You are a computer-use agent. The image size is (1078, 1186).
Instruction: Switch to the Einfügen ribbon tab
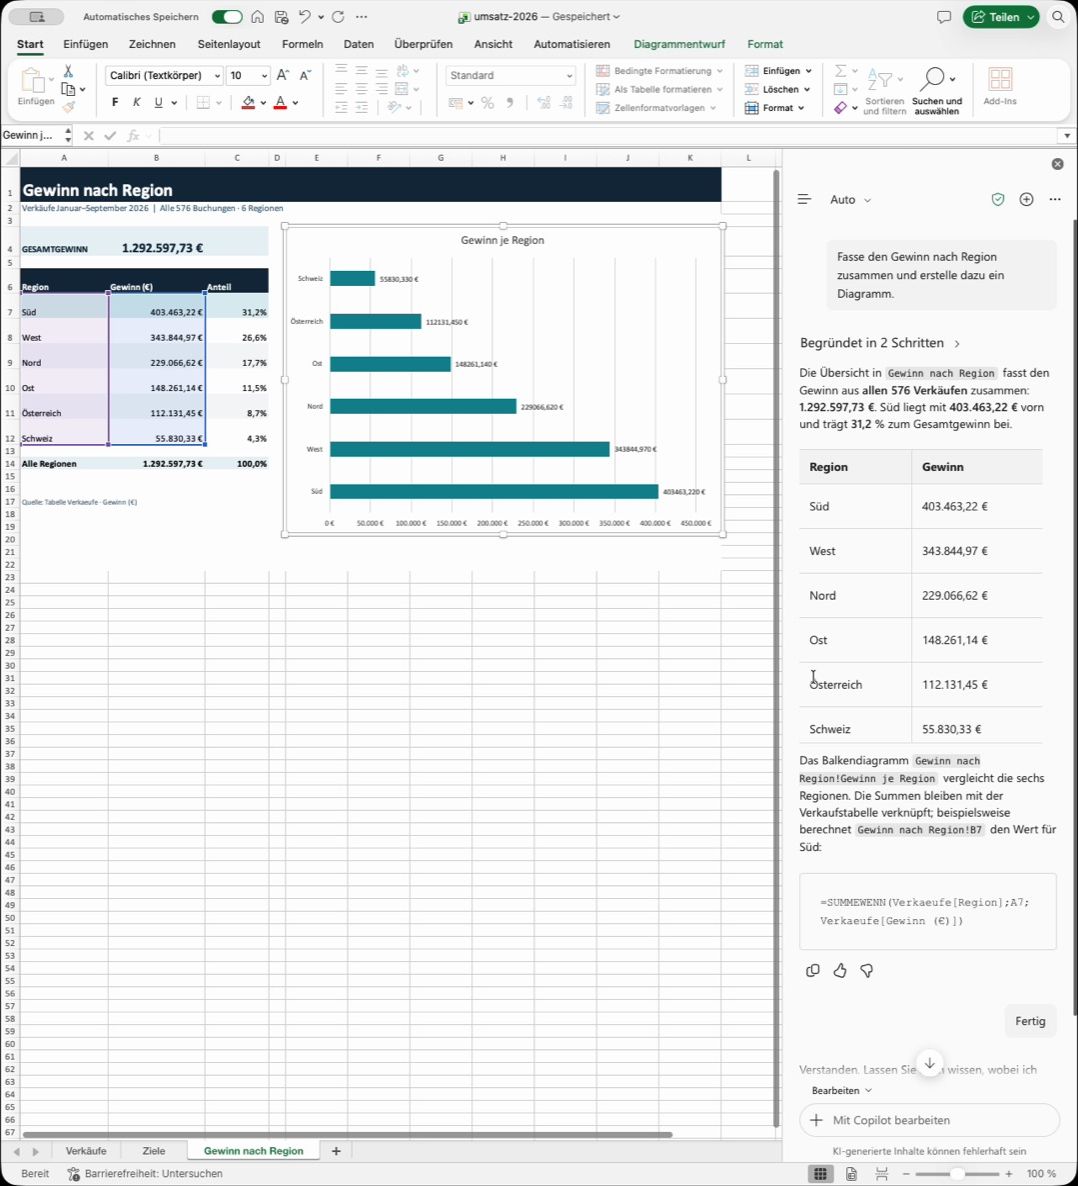pyautogui.click(x=85, y=44)
